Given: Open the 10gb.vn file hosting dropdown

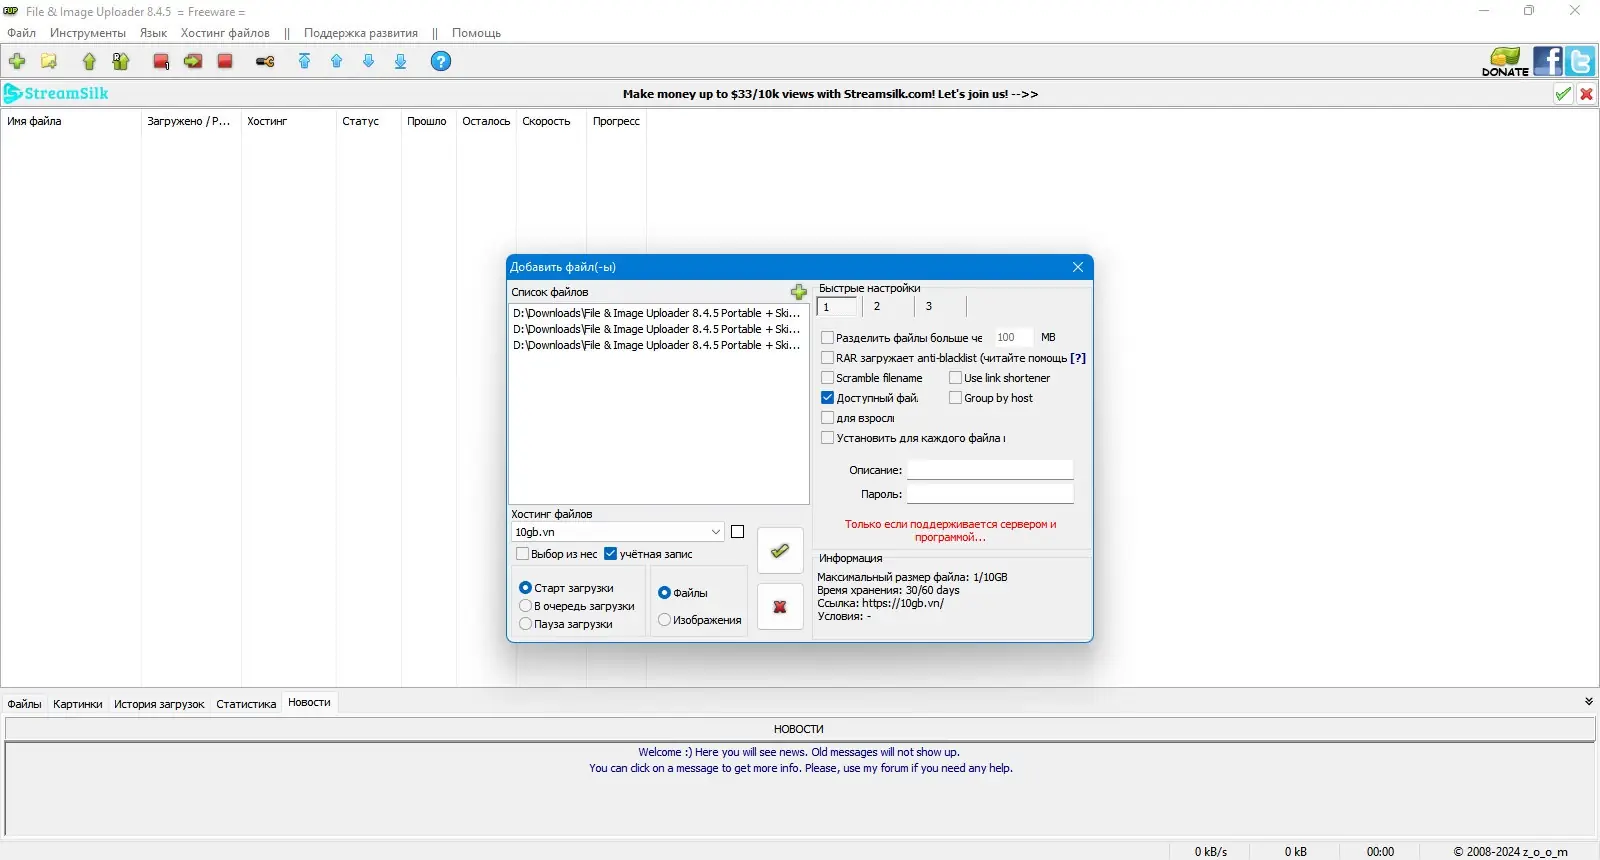Looking at the screenshot, I should click(x=617, y=532).
